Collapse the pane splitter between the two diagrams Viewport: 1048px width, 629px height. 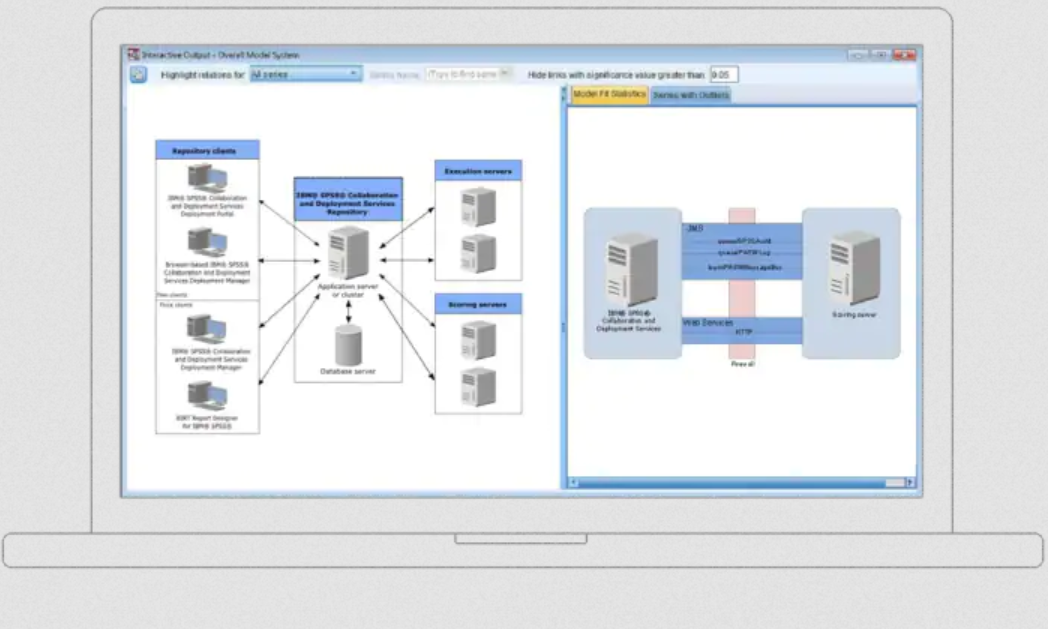coord(563,93)
